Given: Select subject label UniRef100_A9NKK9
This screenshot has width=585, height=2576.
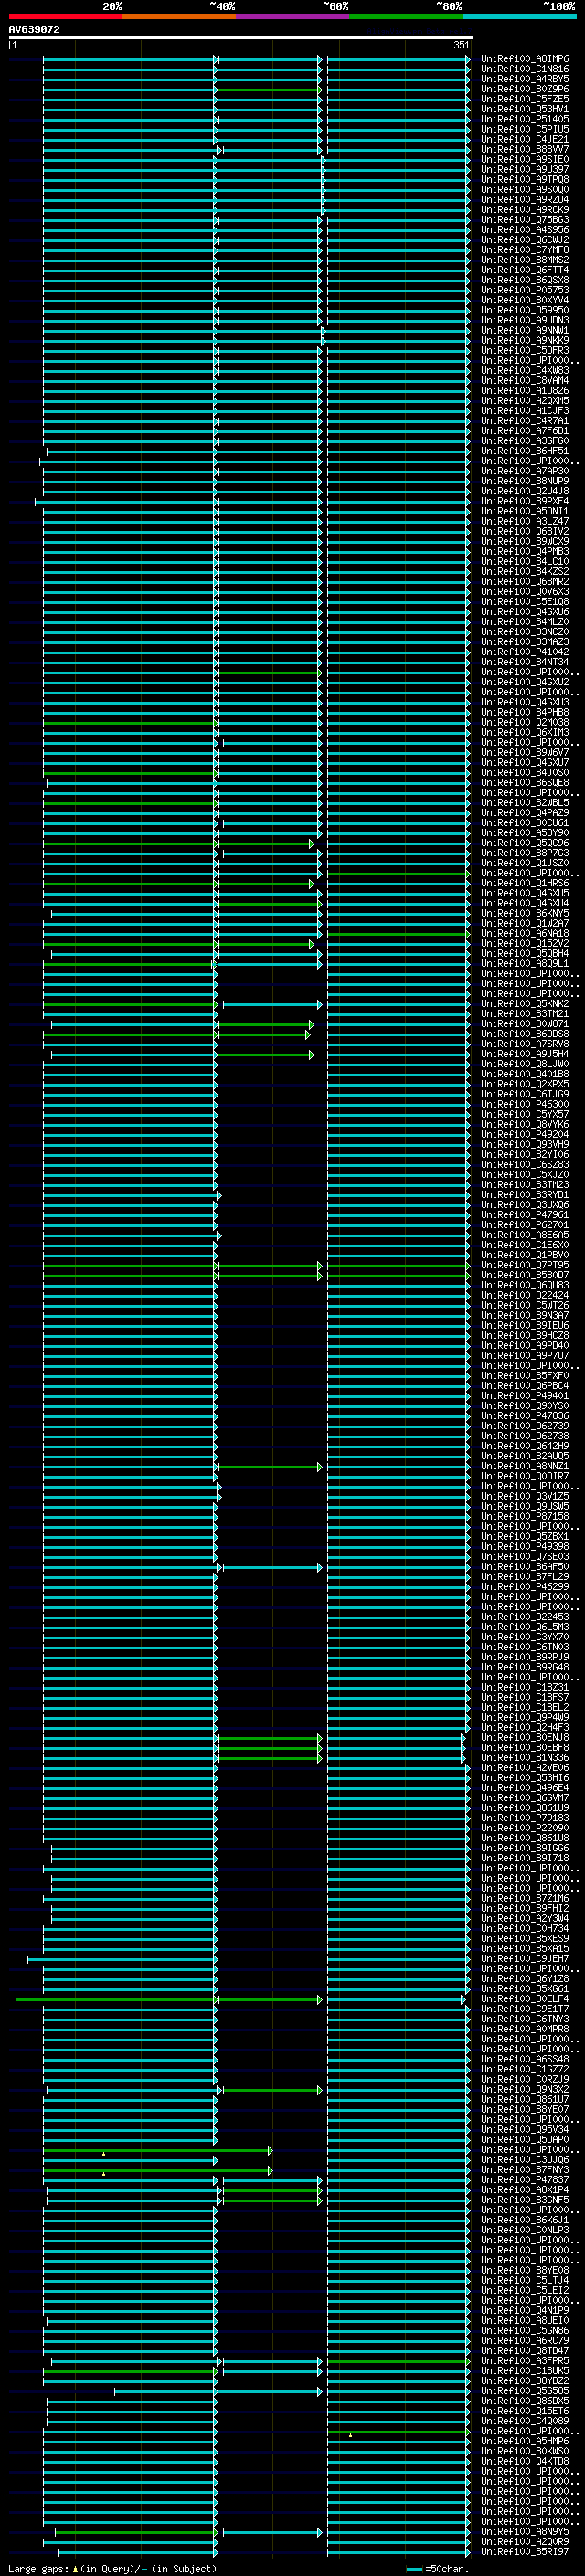Looking at the screenshot, I should [x=525, y=340].
